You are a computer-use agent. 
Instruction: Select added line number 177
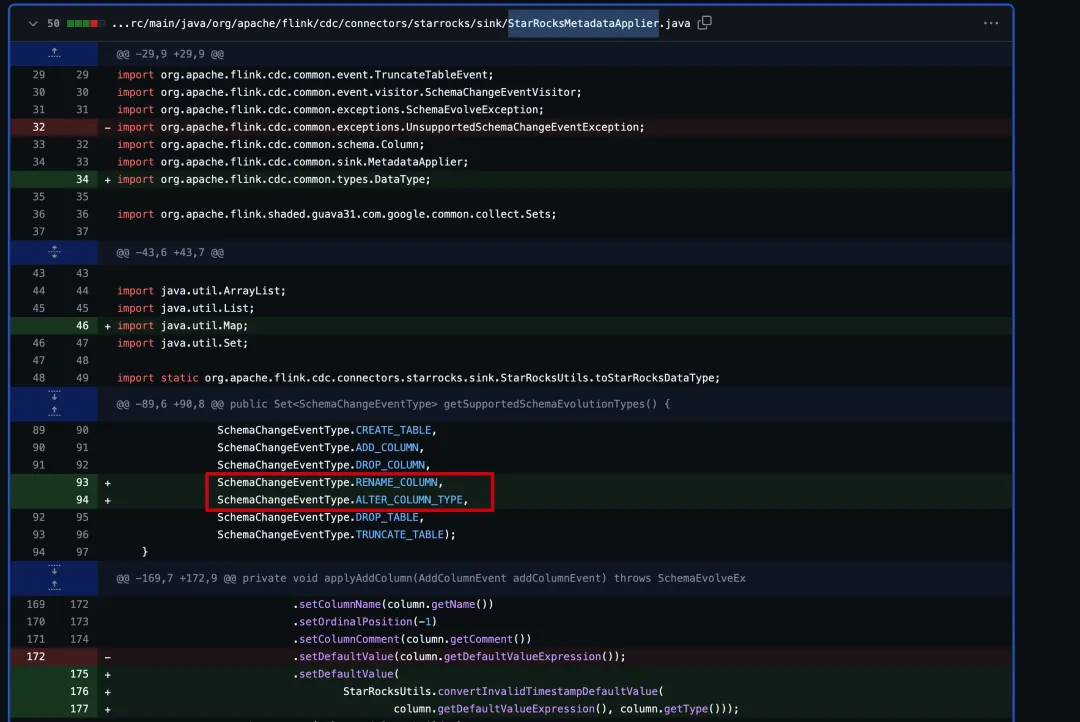79,709
